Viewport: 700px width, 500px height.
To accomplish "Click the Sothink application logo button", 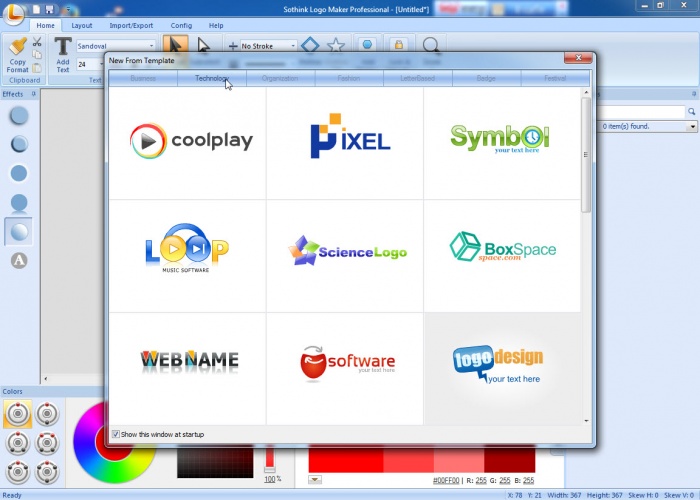I will pos(13,12).
